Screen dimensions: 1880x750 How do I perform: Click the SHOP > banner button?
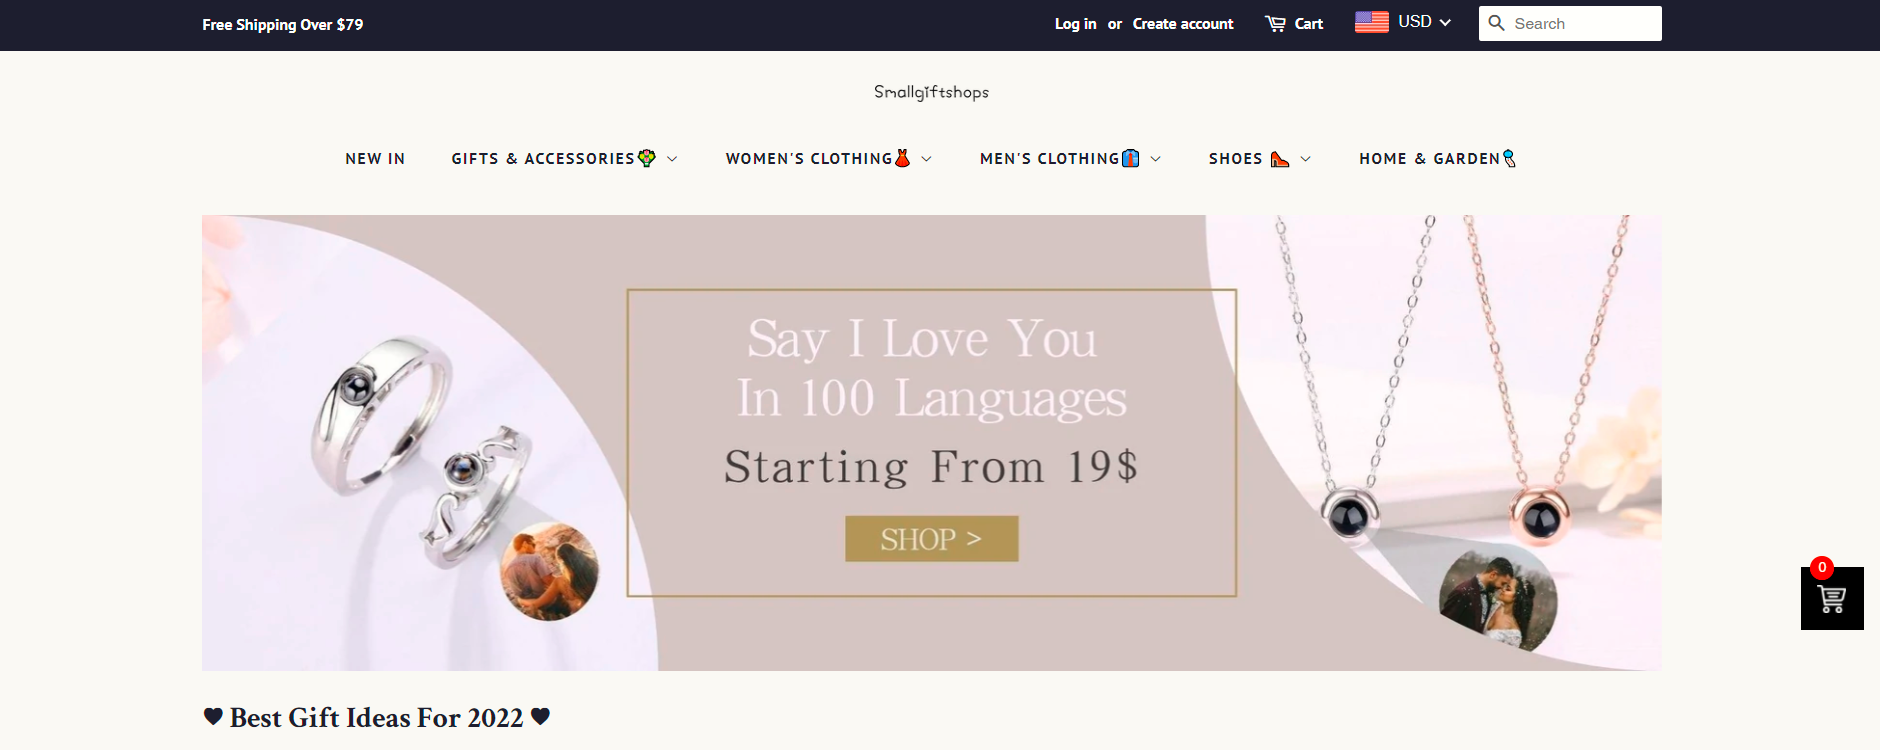pos(931,539)
